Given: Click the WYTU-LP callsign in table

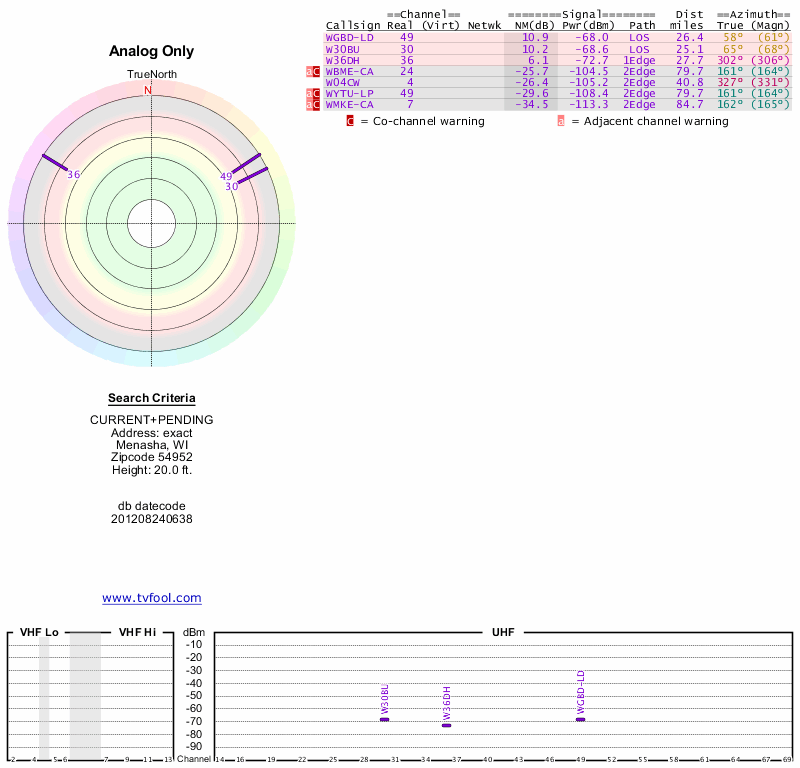Looking at the screenshot, I should click(x=349, y=94).
